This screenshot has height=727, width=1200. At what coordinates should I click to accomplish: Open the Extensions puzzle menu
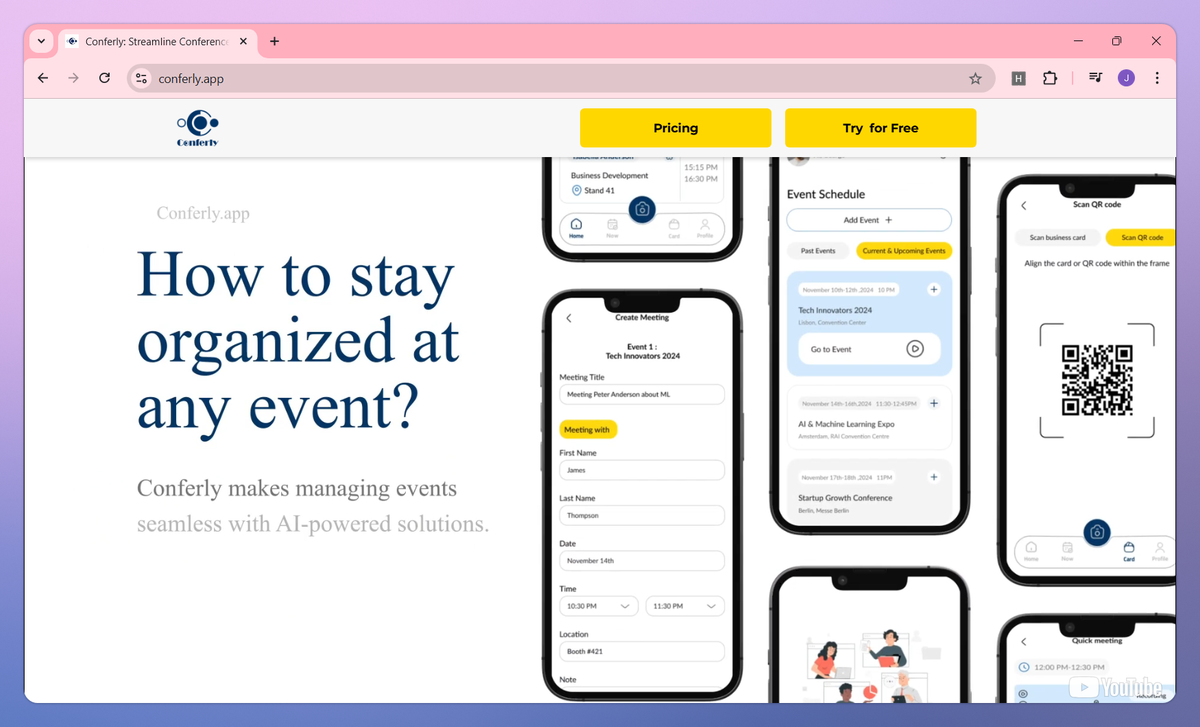click(1050, 78)
